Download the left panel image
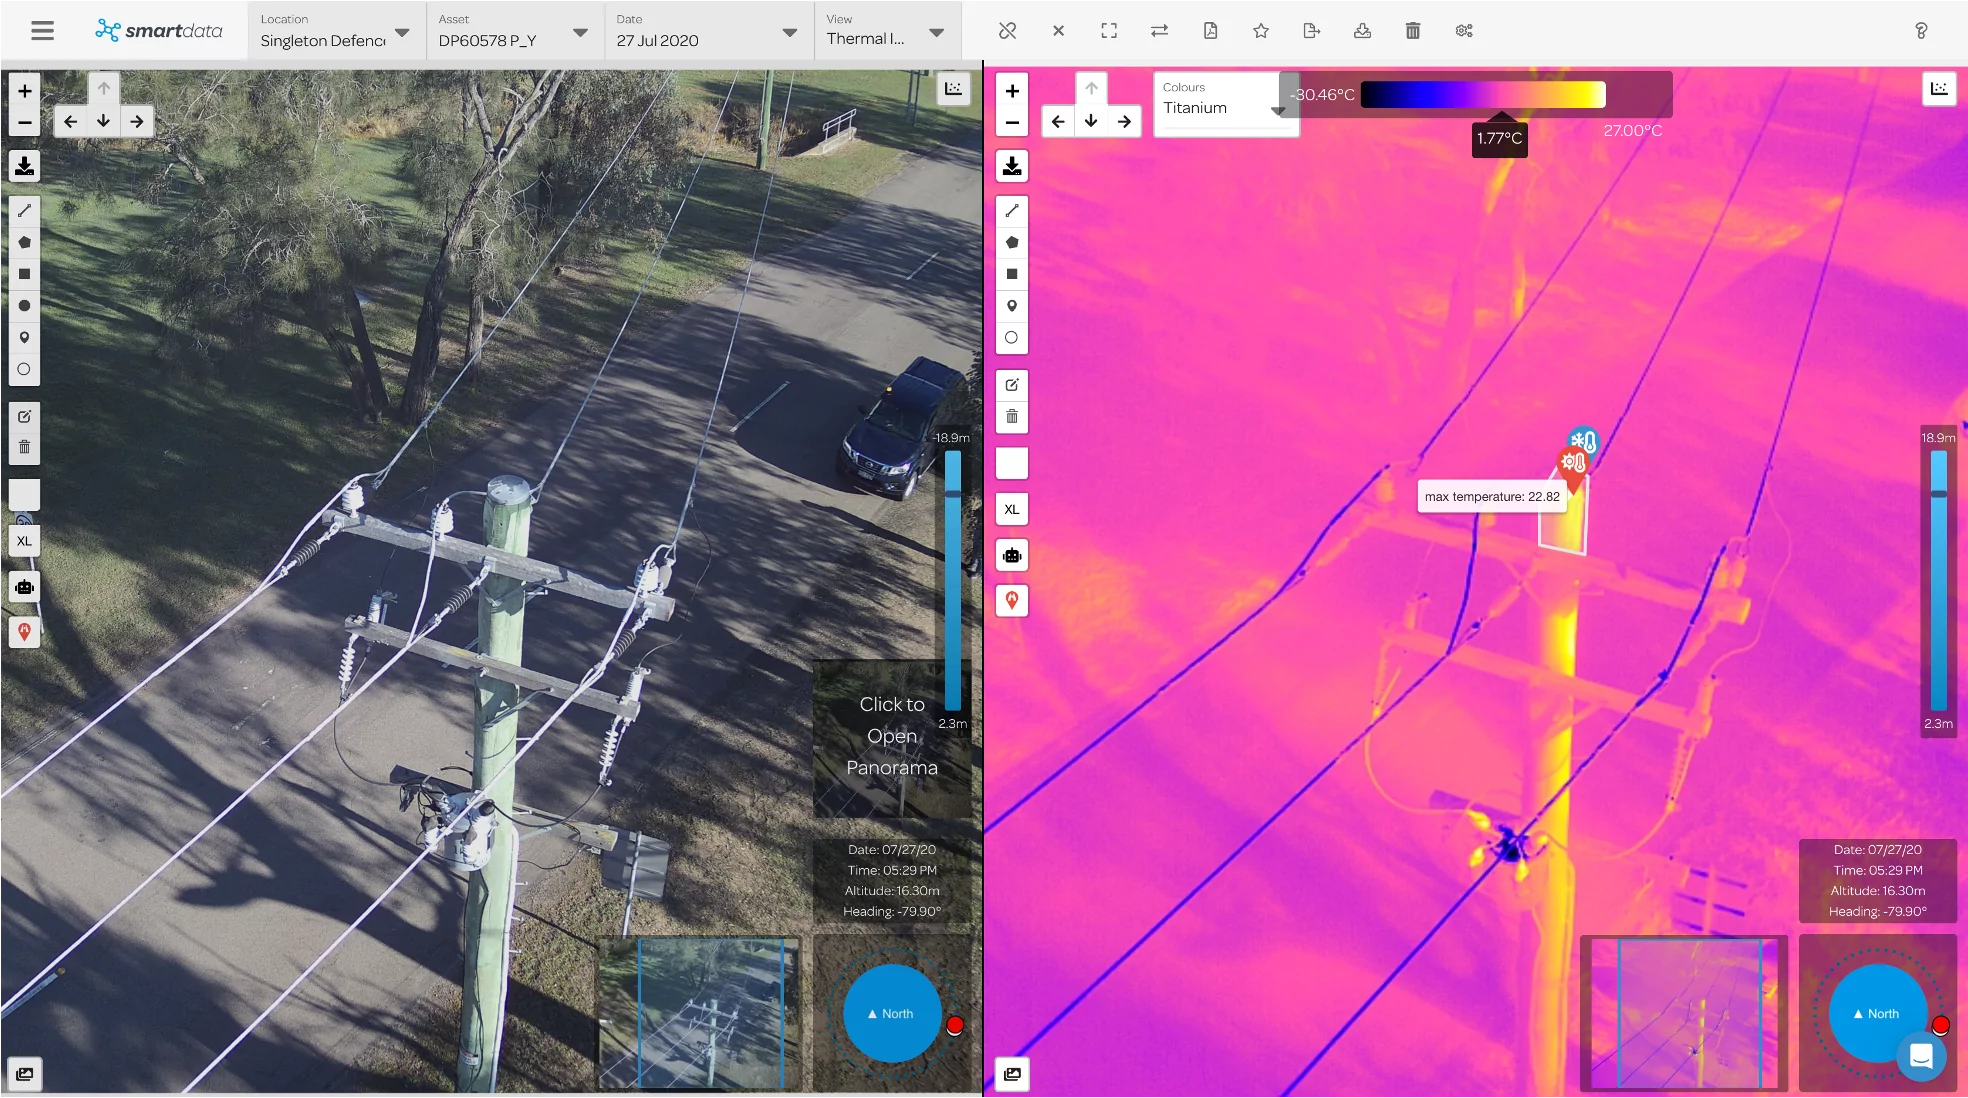 25,166
